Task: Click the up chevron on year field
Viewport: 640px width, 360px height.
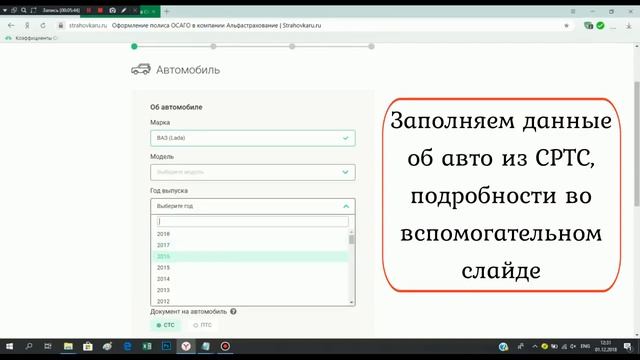Action: [x=346, y=207]
